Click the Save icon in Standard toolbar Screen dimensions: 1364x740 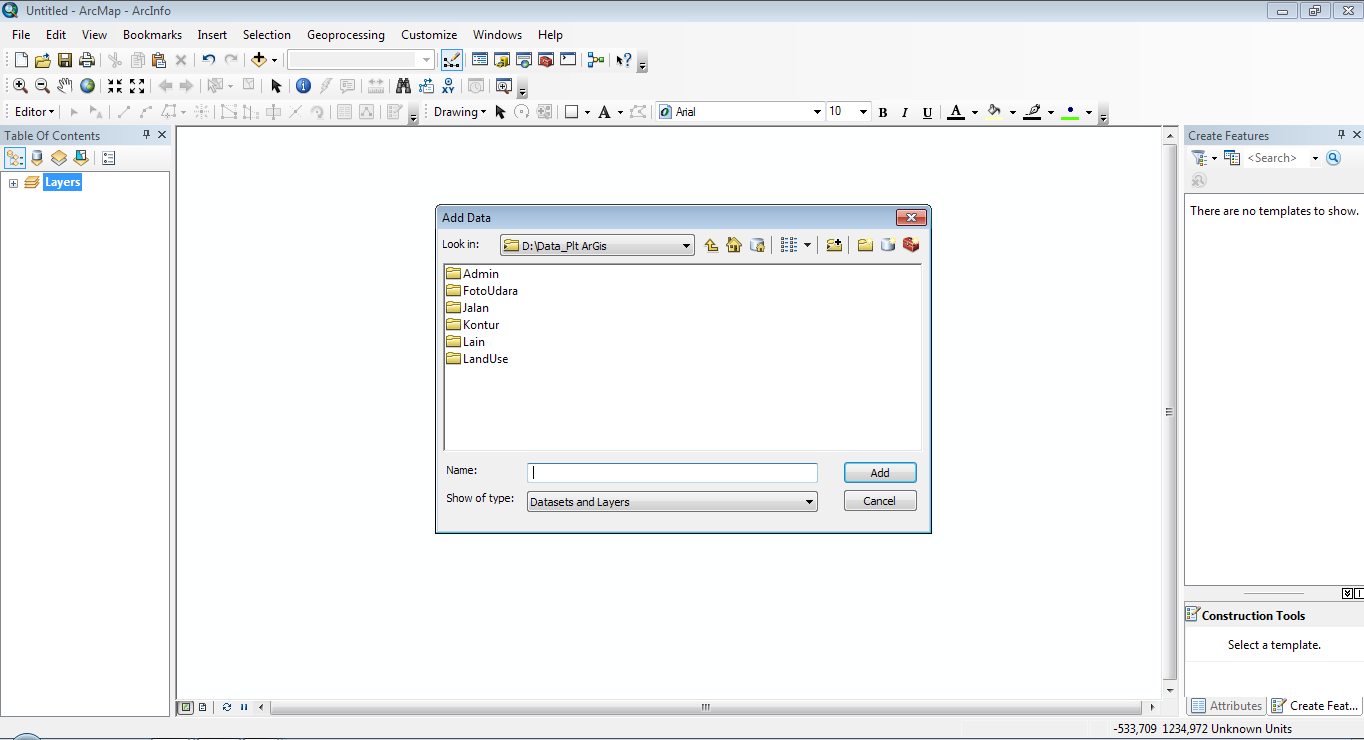click(x=65, y=60)
